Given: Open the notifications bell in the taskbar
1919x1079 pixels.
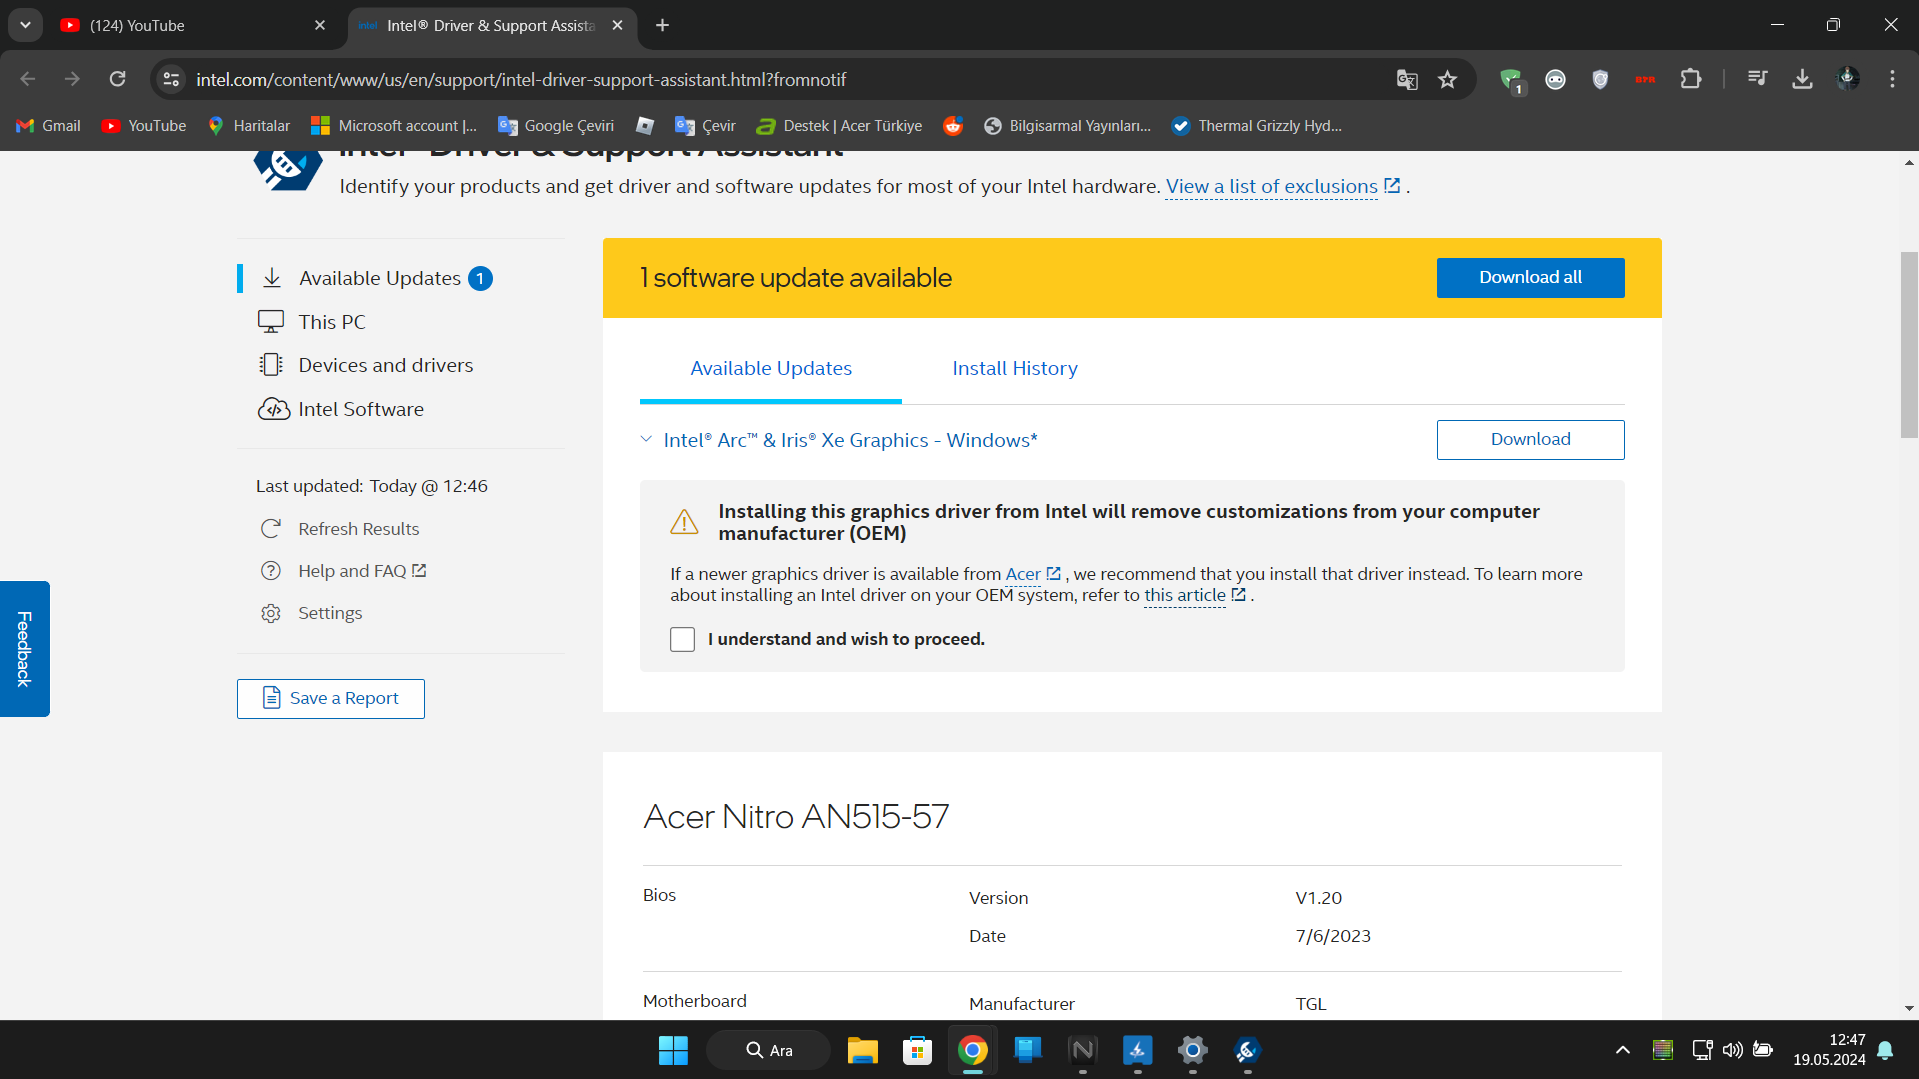Looking at the screenshot, I should pos(1885,1050).
